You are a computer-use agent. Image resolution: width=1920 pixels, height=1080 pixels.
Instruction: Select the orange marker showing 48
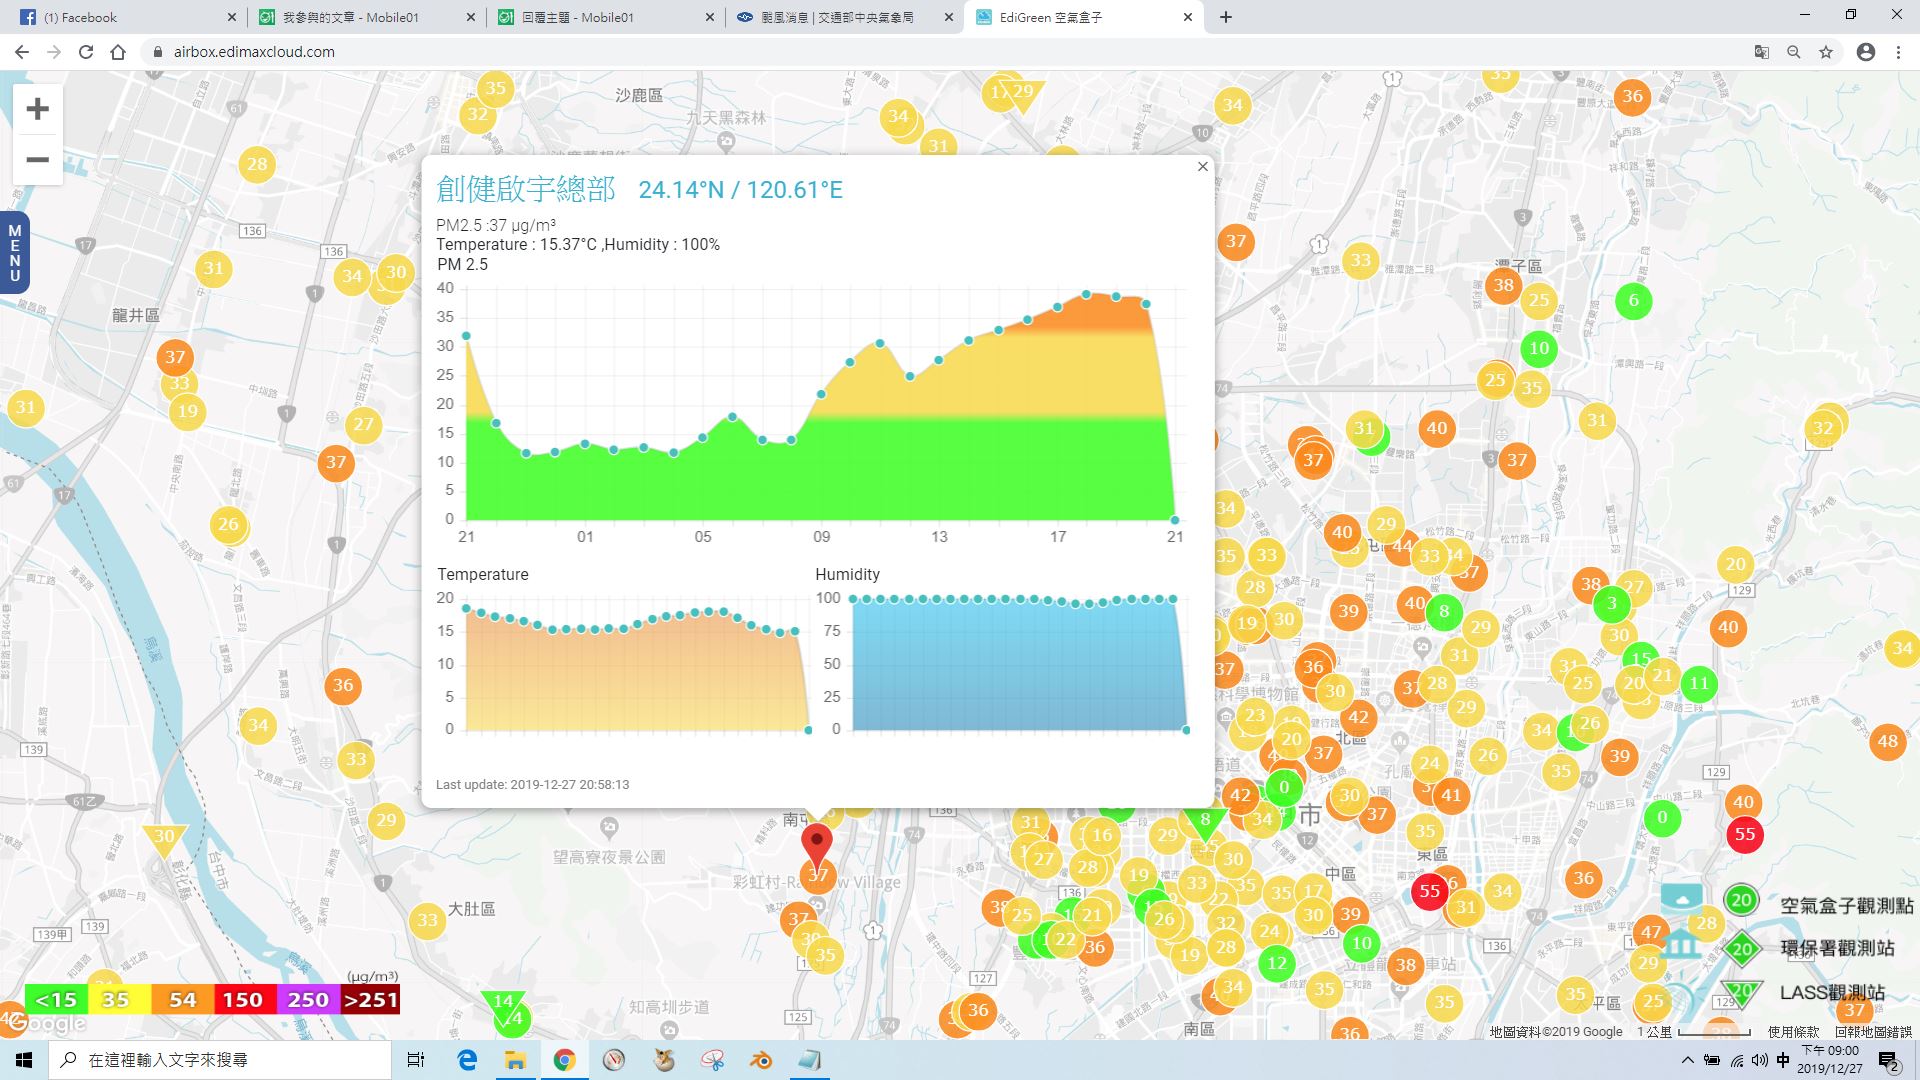tap(1887, 742)
